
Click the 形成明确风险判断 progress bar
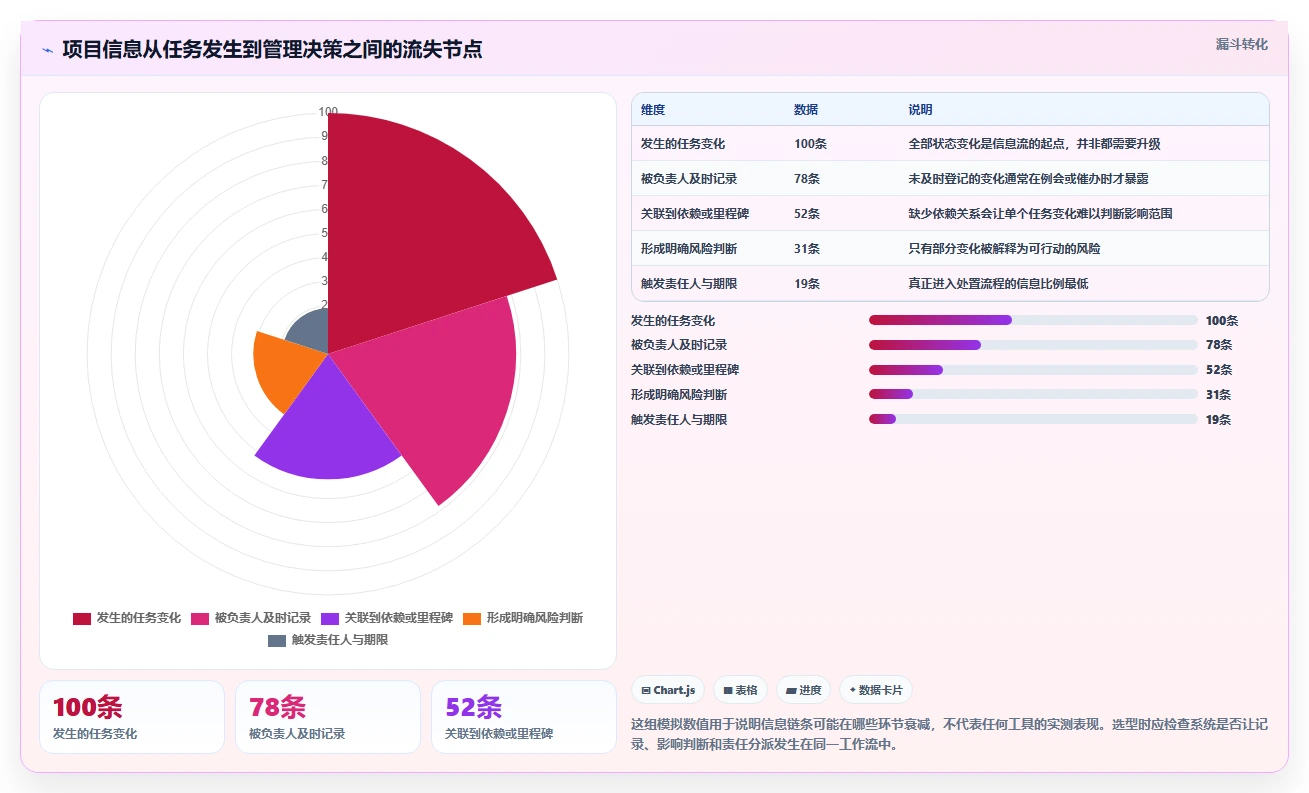[x=1033, y=394]
